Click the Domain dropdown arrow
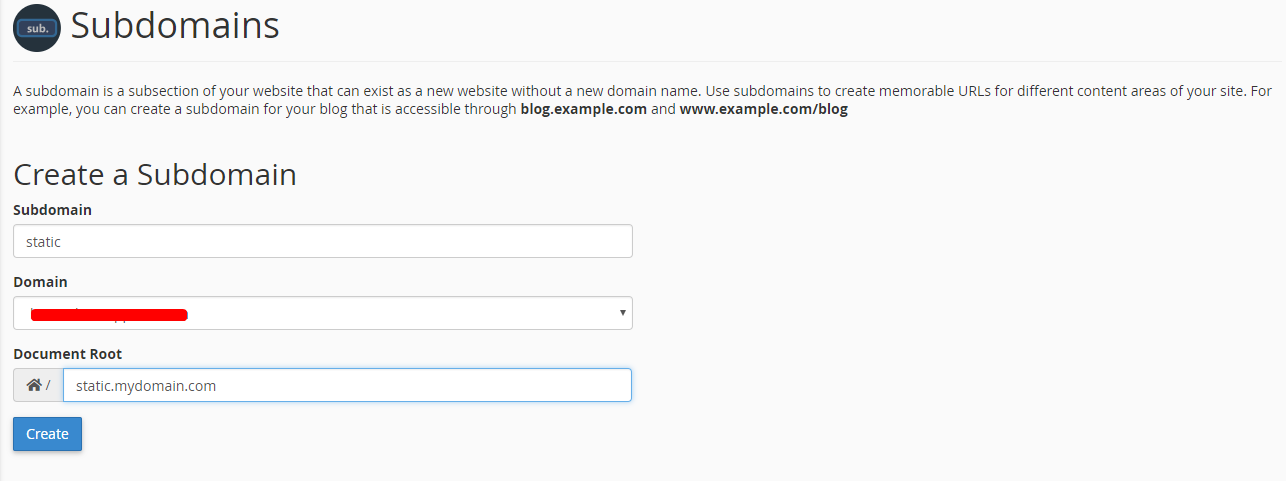The height and width of the screenshot is (481, 1286). (x=623, y=313)
